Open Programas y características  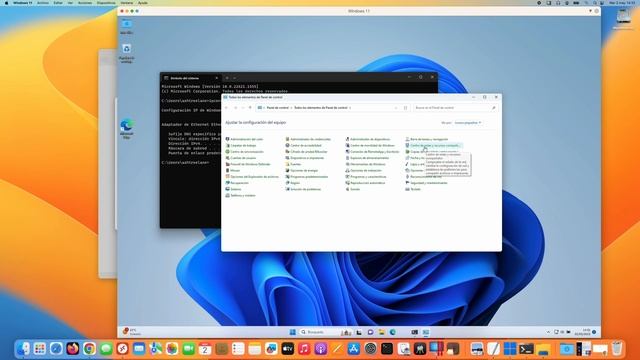pos(366,177)
